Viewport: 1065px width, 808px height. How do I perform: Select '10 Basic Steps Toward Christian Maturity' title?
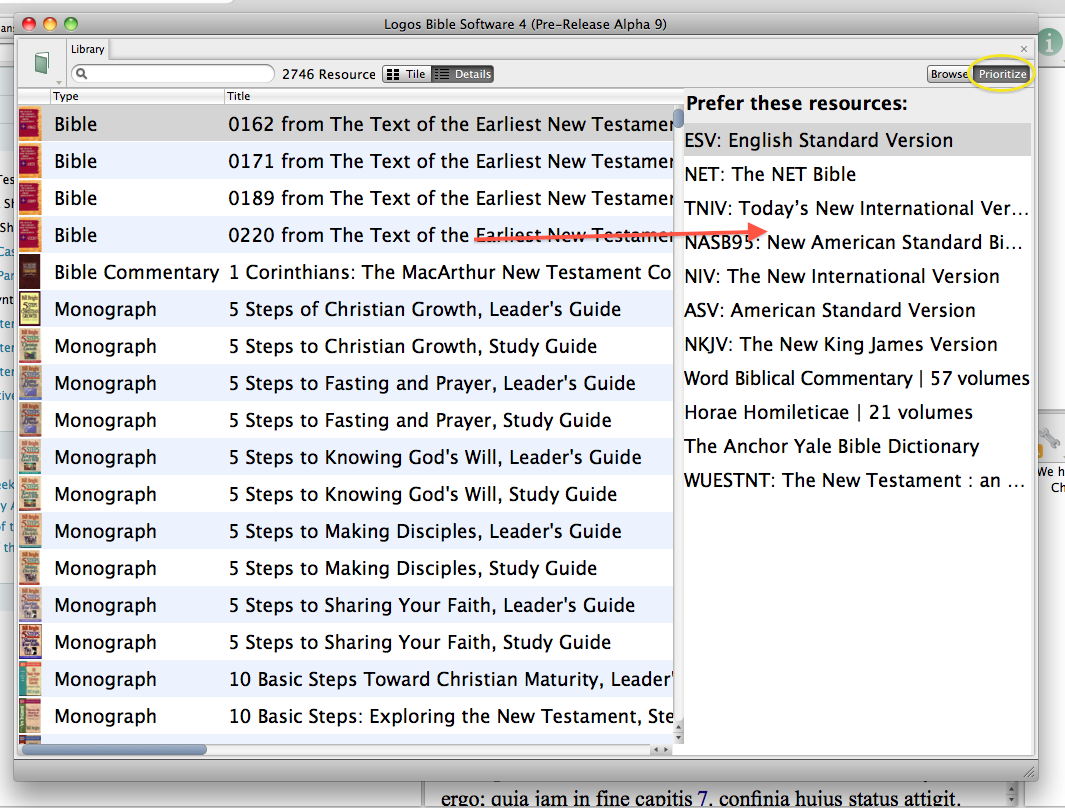pyautogui.click(x=450, y=679)
